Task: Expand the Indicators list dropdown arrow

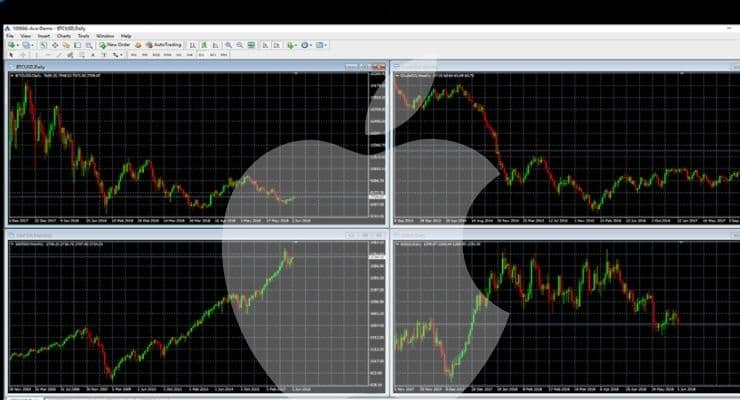Action: (296, 45)
